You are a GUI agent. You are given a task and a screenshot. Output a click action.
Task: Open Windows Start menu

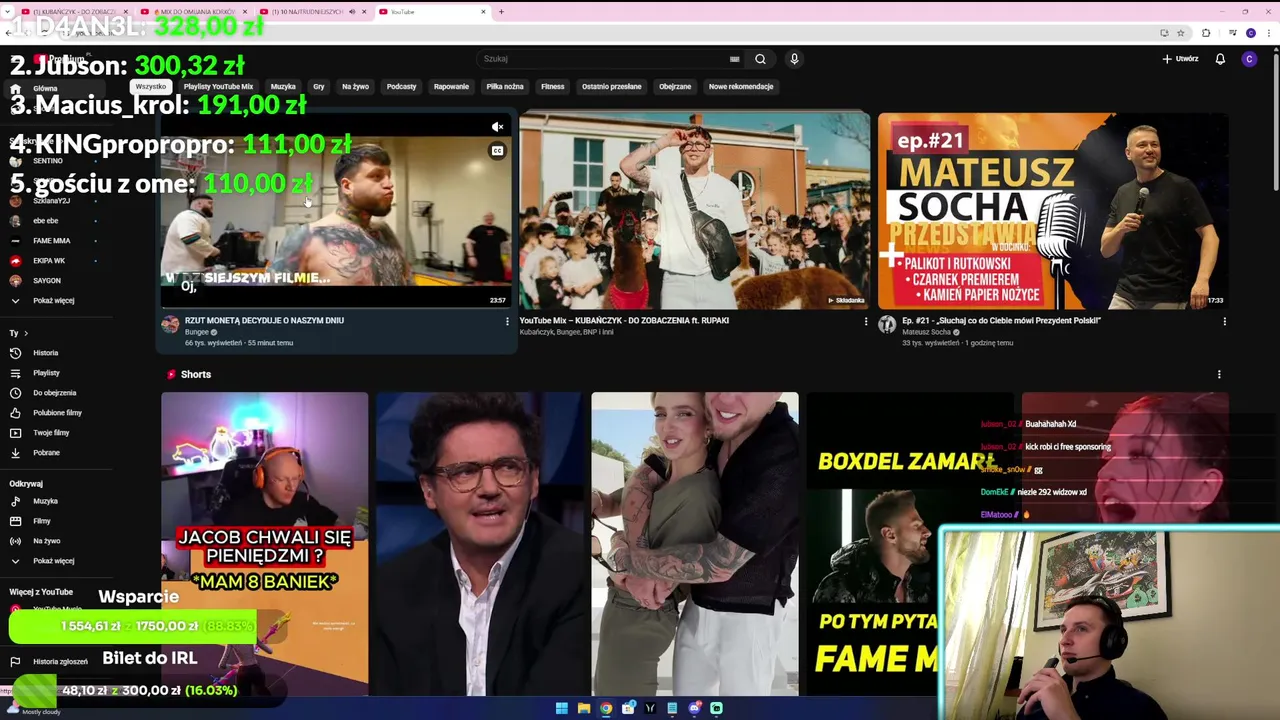pyautogui.click(x=562, y=708)
